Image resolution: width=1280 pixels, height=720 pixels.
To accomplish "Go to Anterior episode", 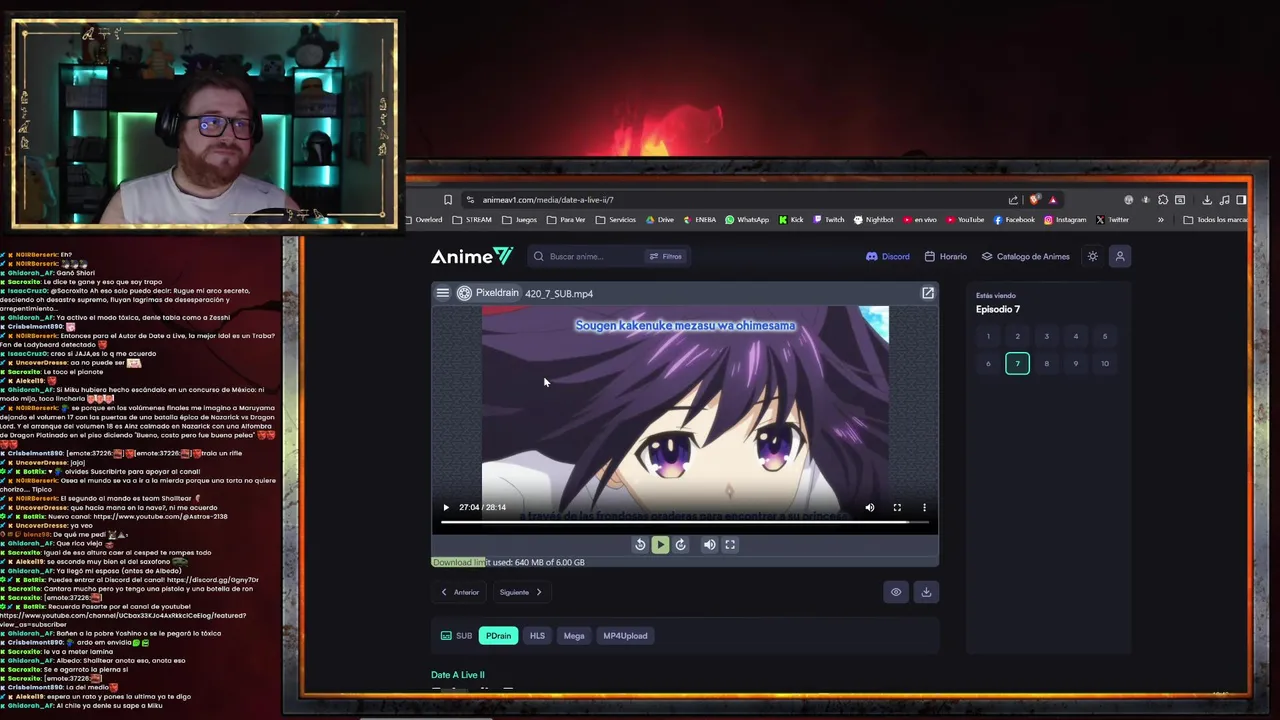I will click(x=460, y=592).
